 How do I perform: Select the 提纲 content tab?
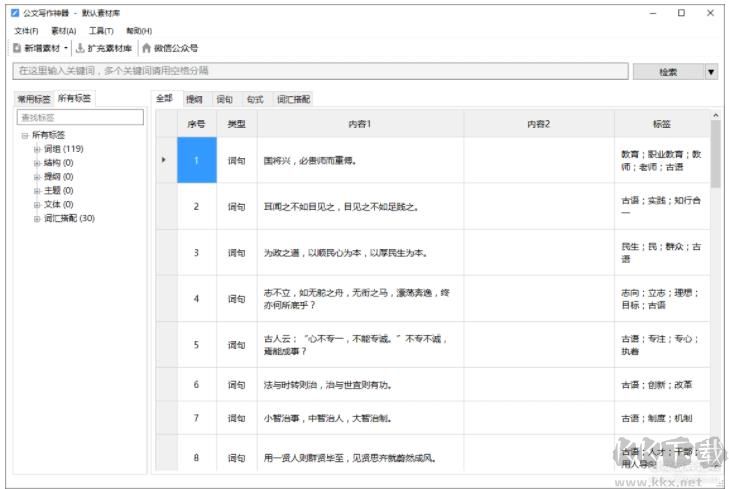pyautogui.click(x=194, y=99)
